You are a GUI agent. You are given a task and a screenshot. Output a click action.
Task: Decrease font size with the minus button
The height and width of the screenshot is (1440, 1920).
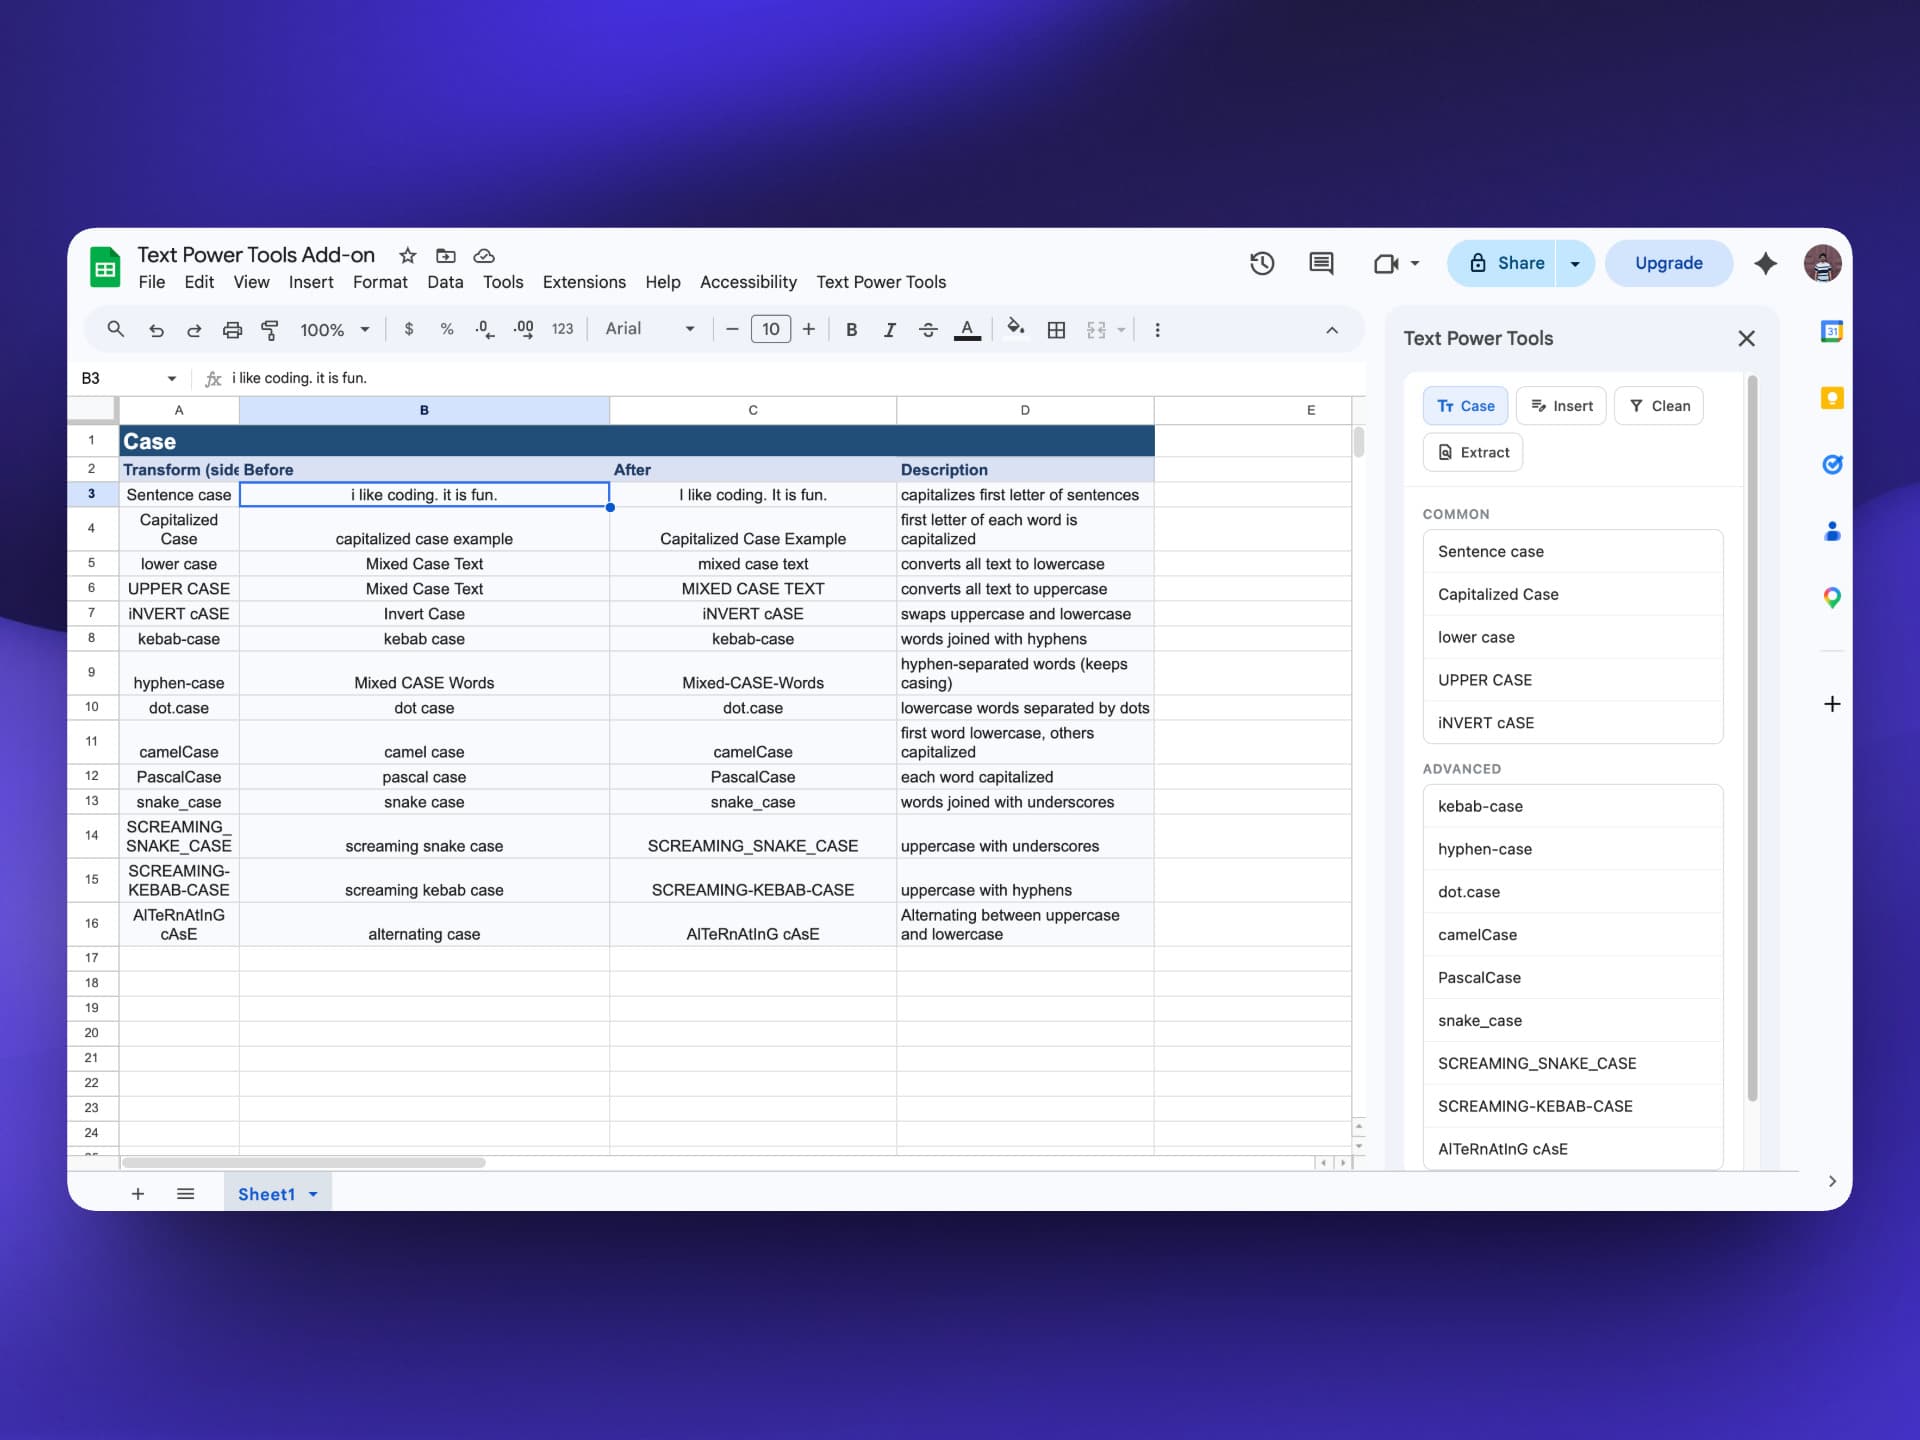pos(732,329)
